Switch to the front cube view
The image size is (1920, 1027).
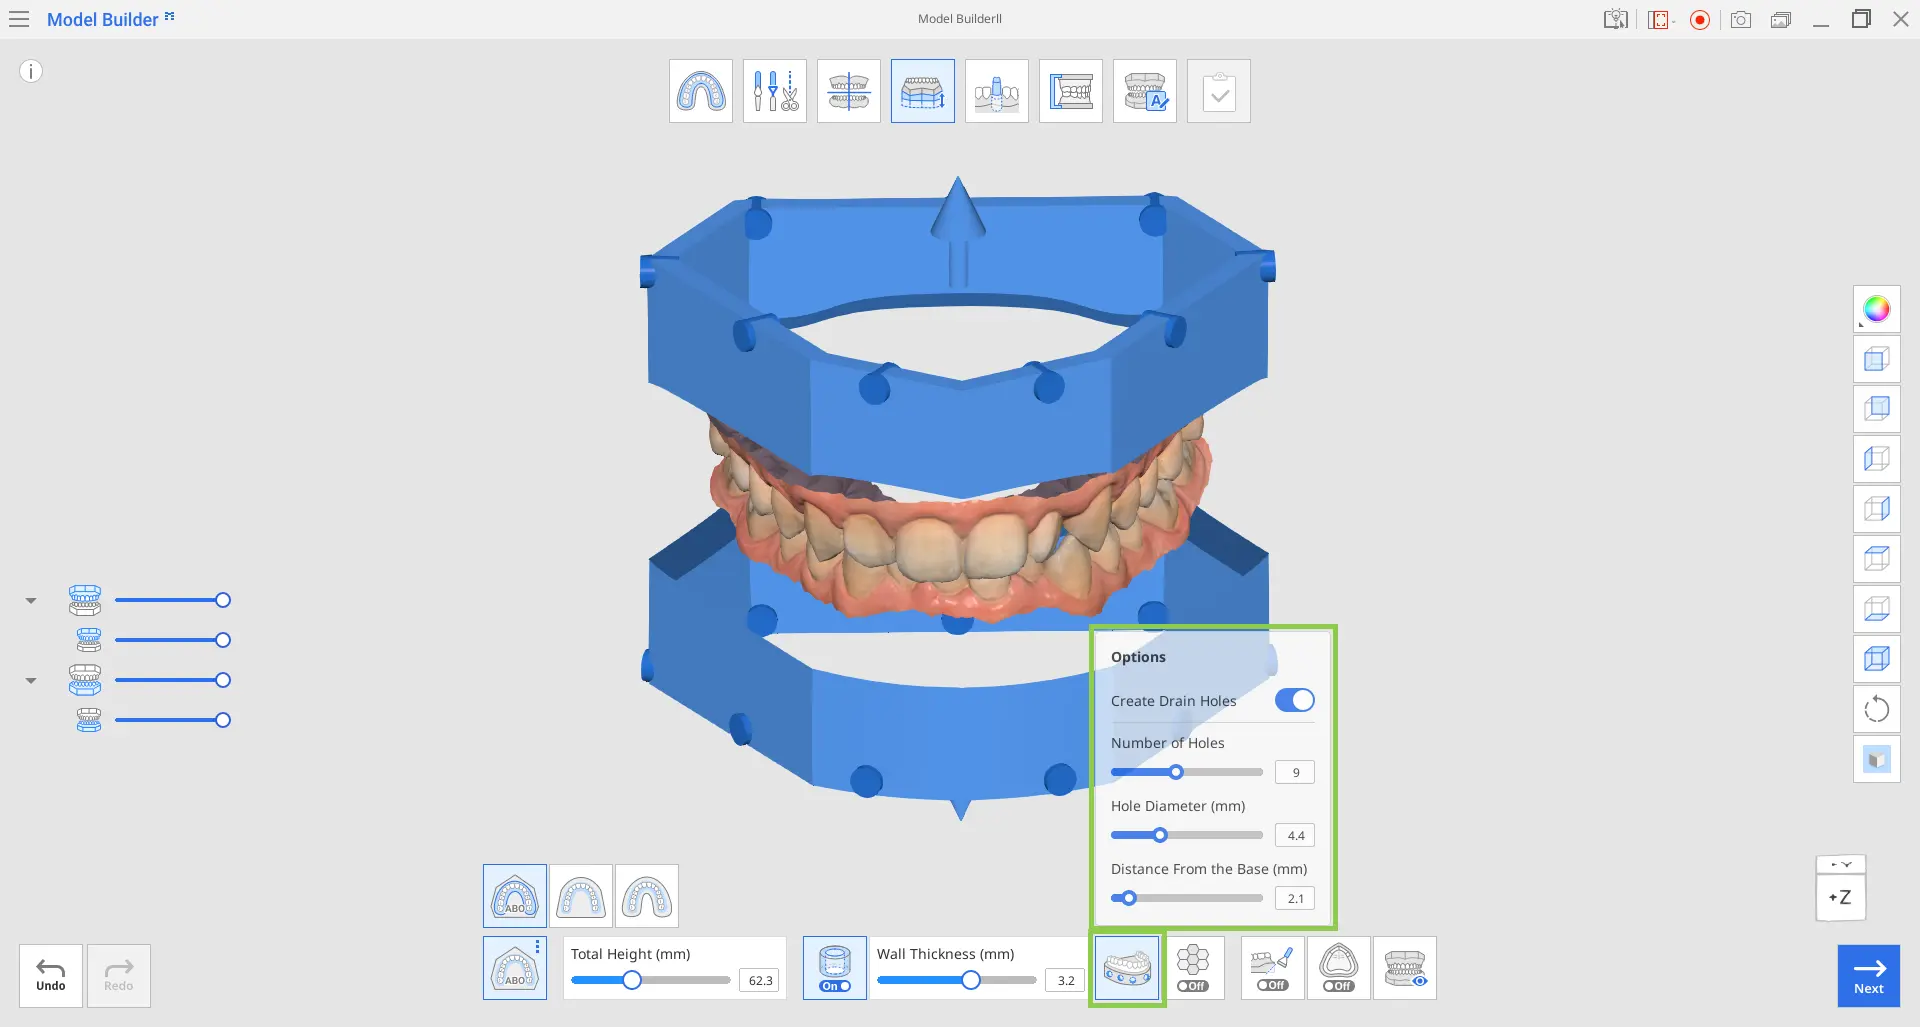[x=1877, y=359]
